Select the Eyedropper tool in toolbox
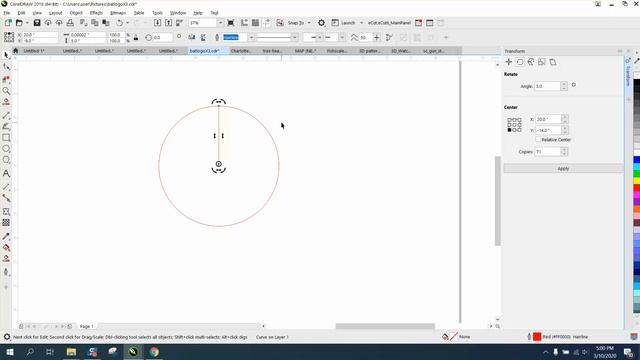This screenshot has width=640, height=360. 6,236
